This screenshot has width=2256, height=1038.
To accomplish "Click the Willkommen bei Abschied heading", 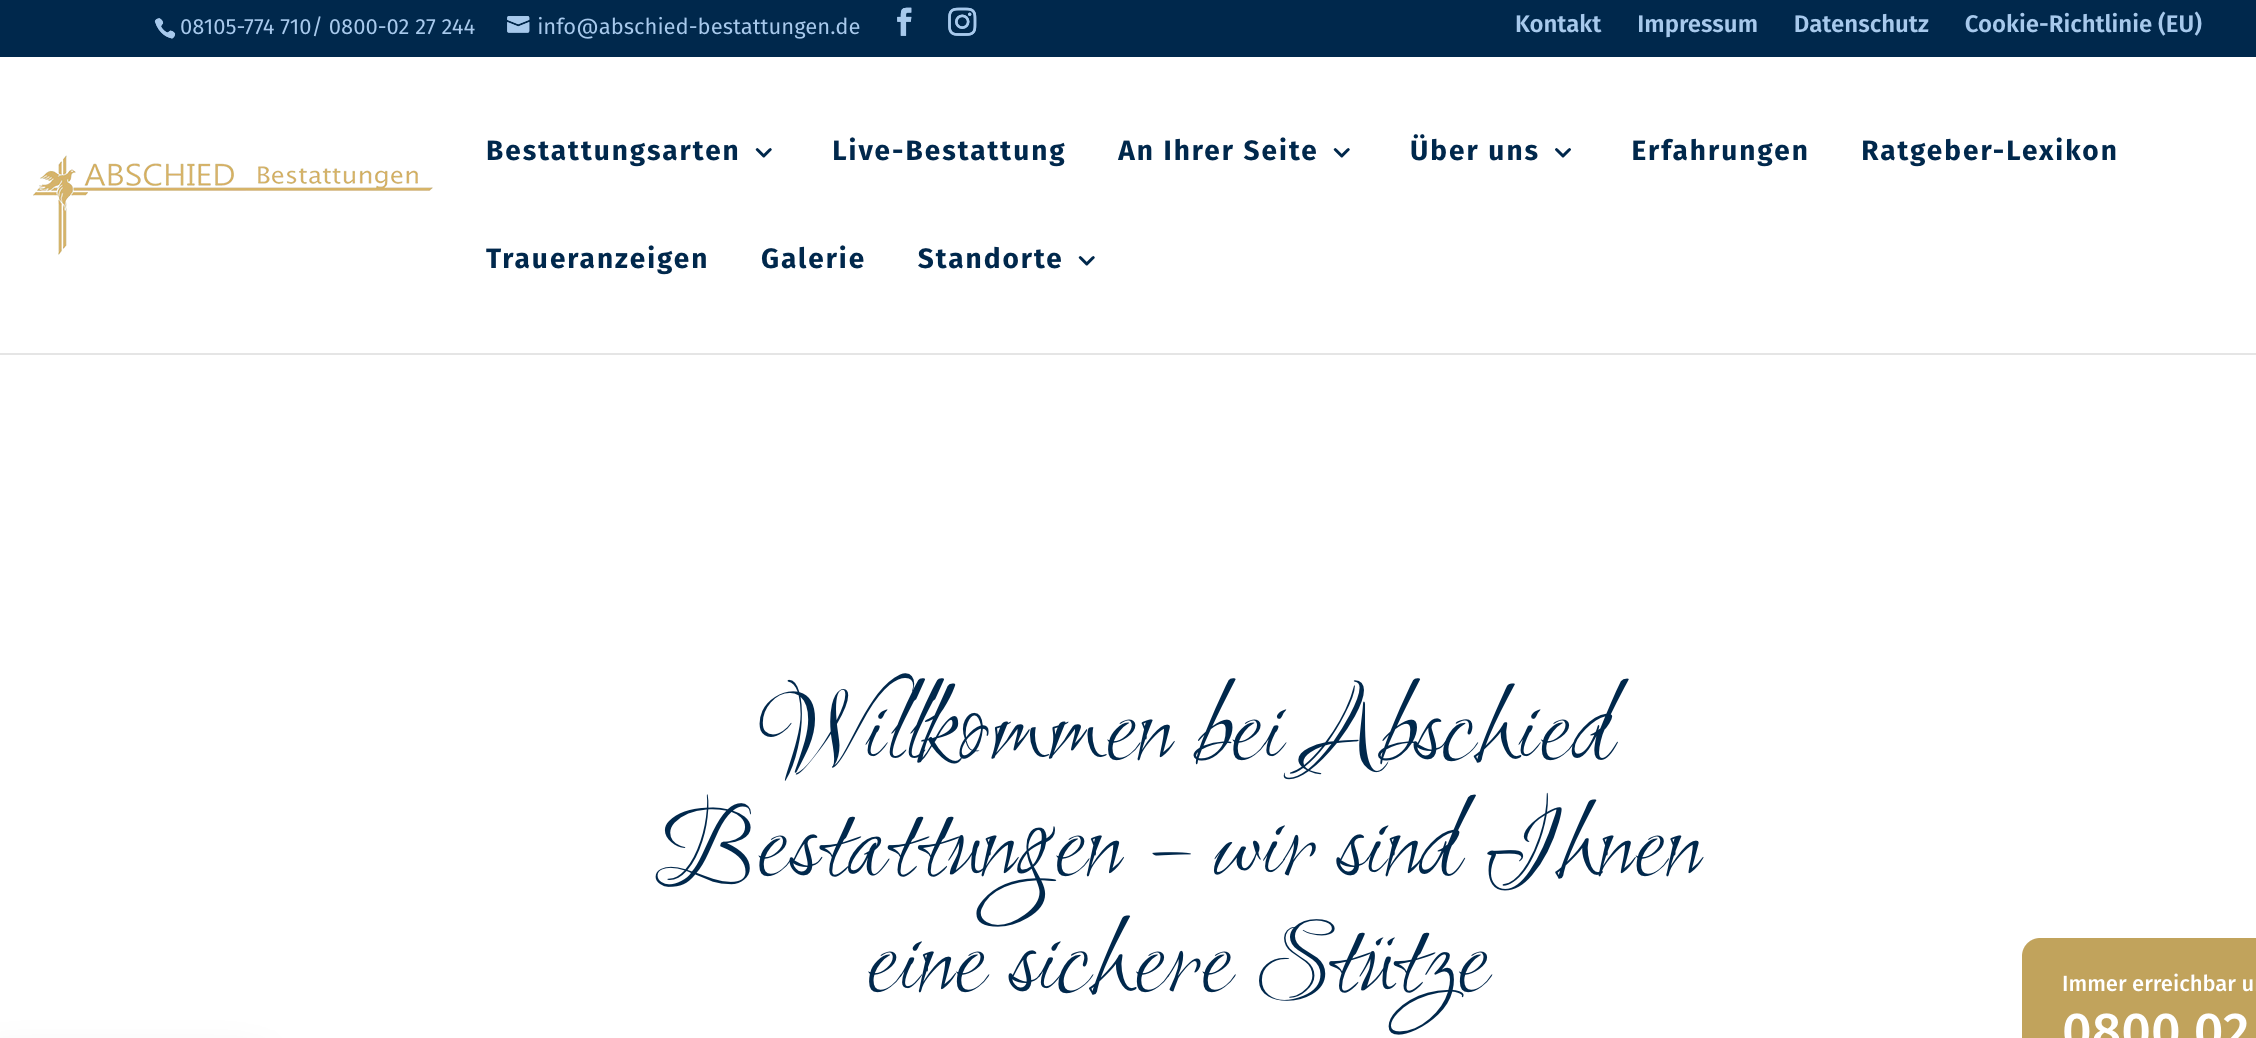I will (1180, 853).
